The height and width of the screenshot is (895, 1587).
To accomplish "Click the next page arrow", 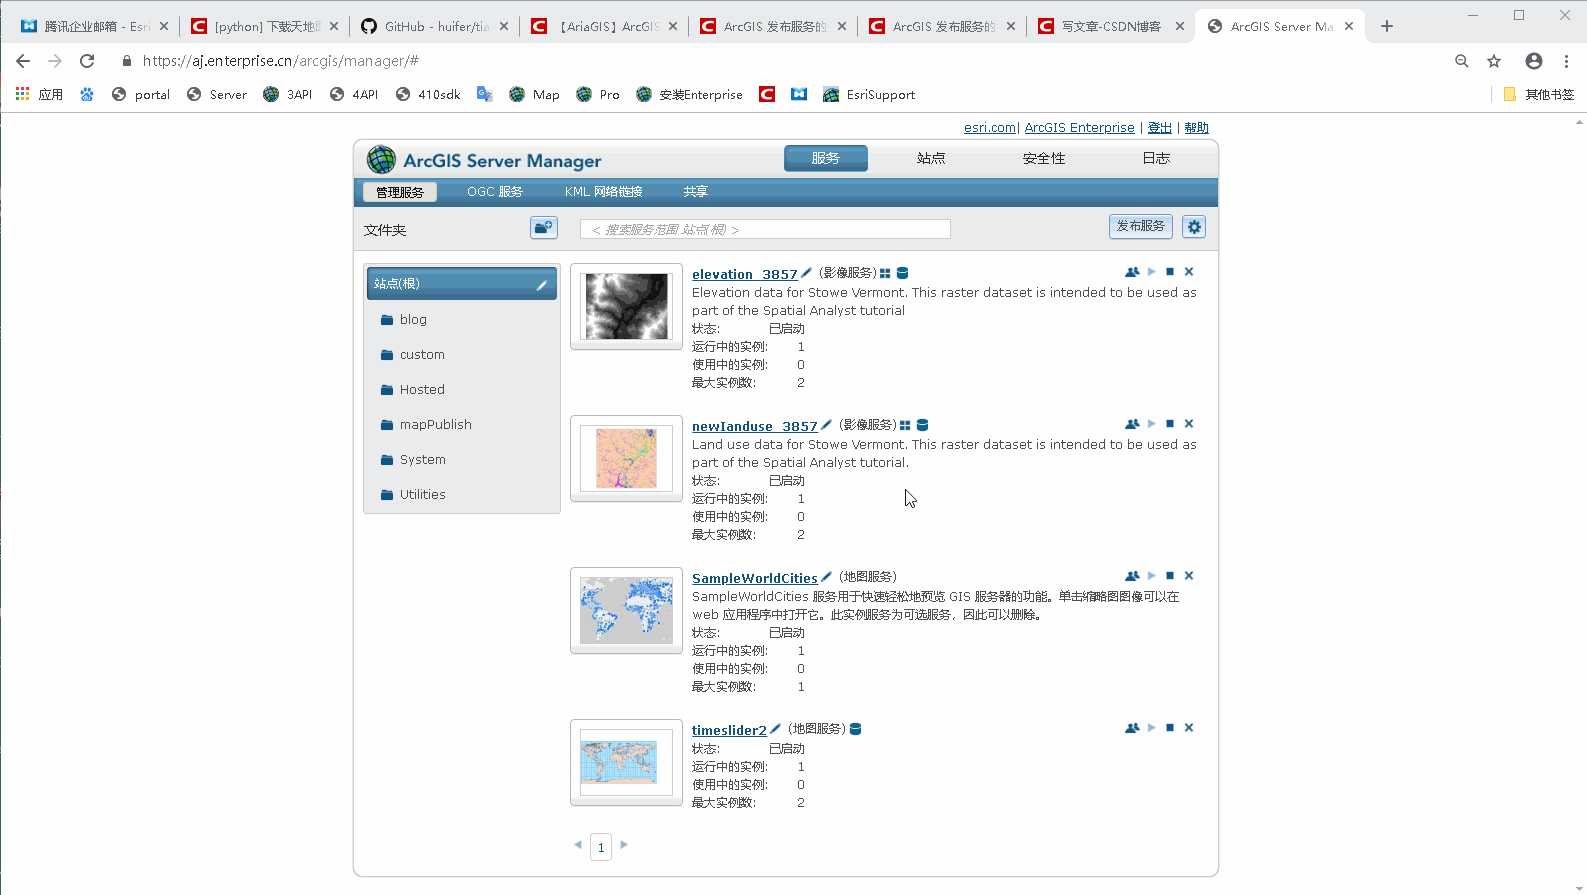I will 624,845.
